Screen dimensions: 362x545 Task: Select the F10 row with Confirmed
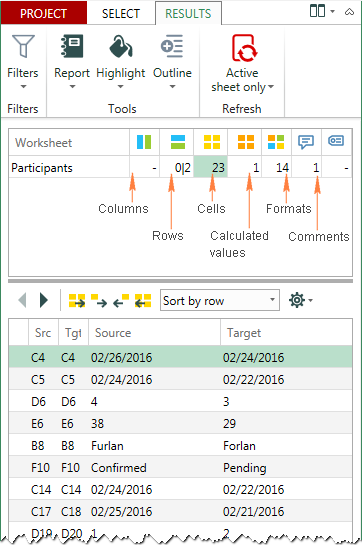click(x=180, y=467)
